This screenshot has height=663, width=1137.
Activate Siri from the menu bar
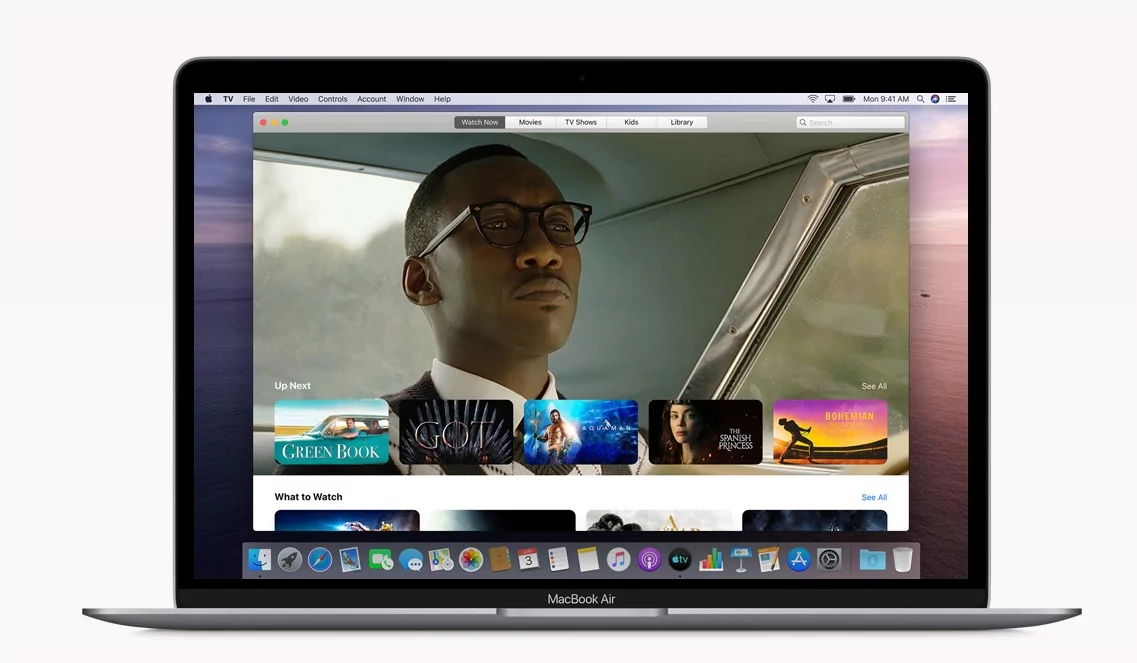click(x=935, y=99)
